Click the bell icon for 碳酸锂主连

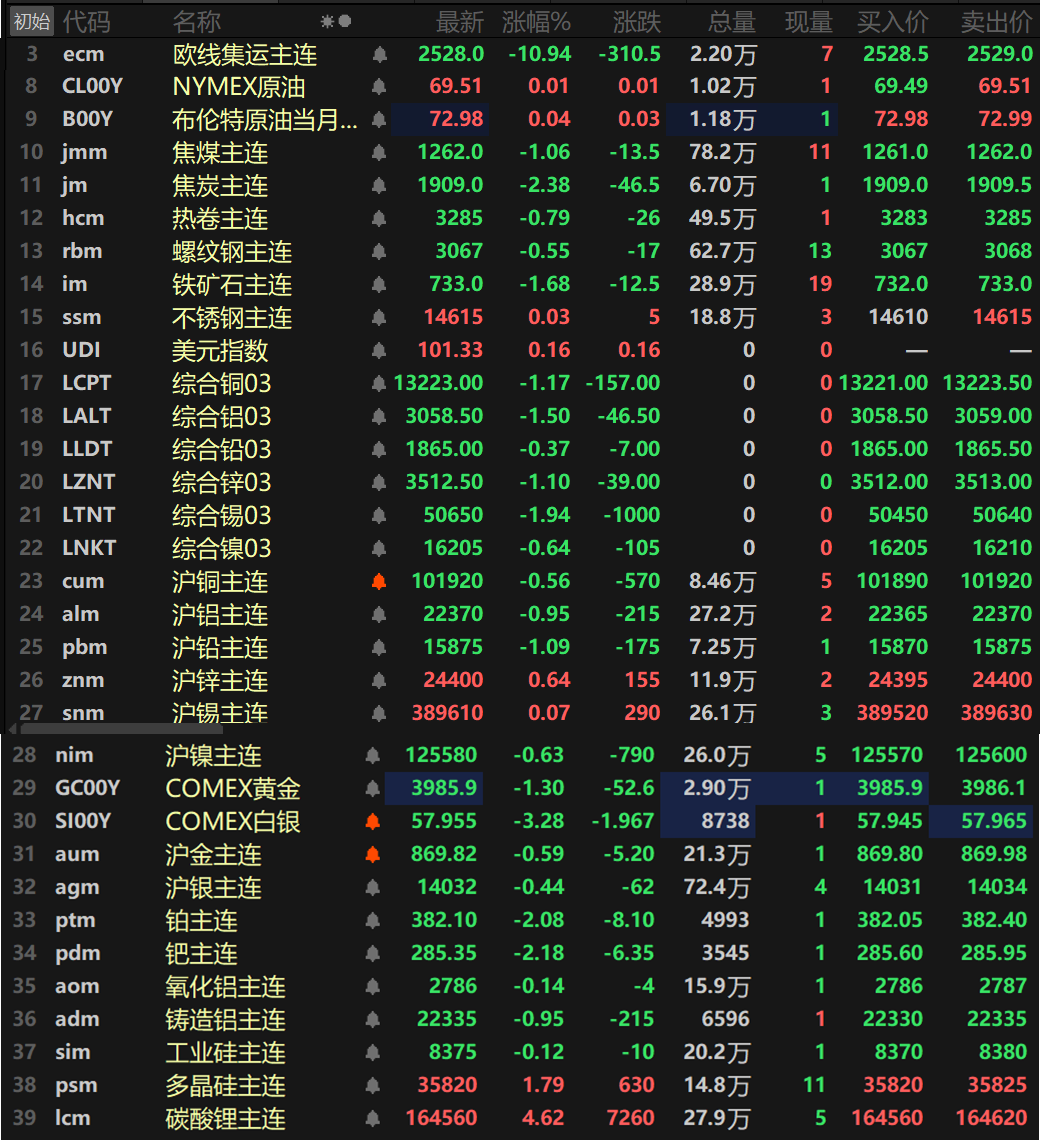coord(372,1118)
